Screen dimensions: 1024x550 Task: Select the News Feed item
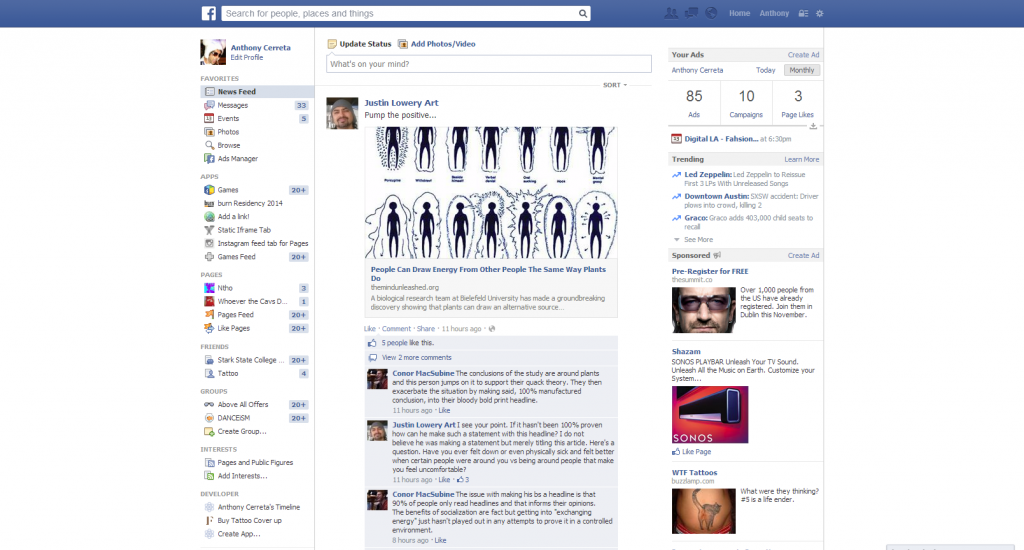[257, 91]
